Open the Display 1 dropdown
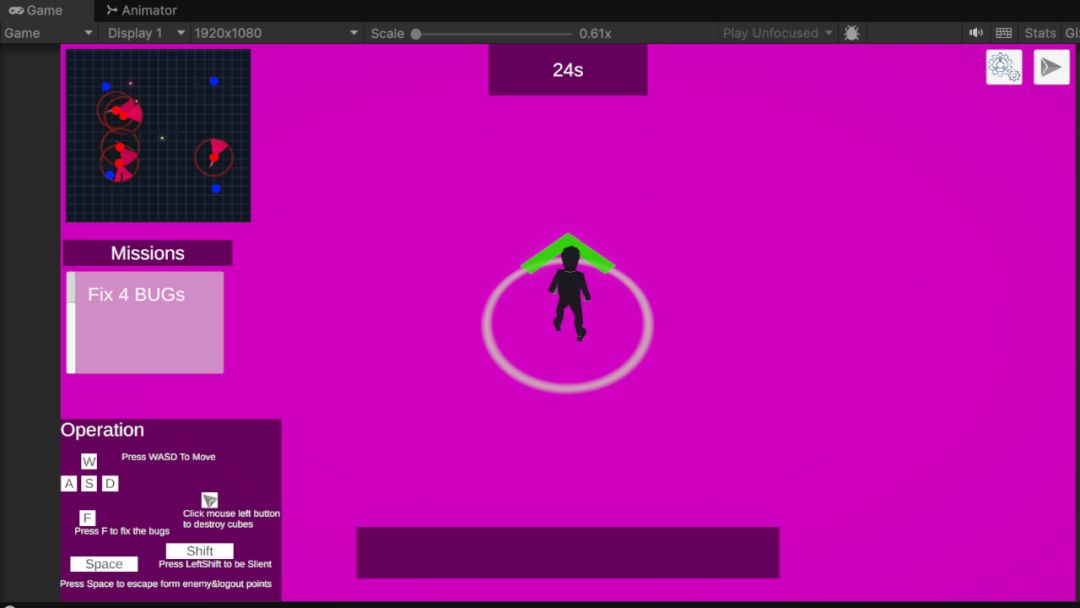Image resolution: width=1080 pixels, height=608 pixels. click(147, 33)
